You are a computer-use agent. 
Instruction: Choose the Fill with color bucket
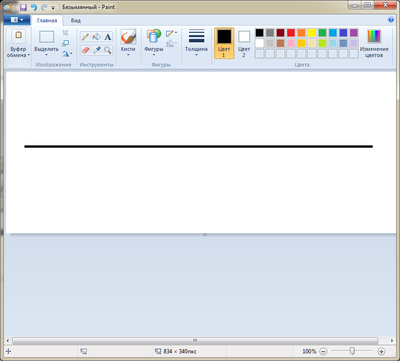(97, 37)
